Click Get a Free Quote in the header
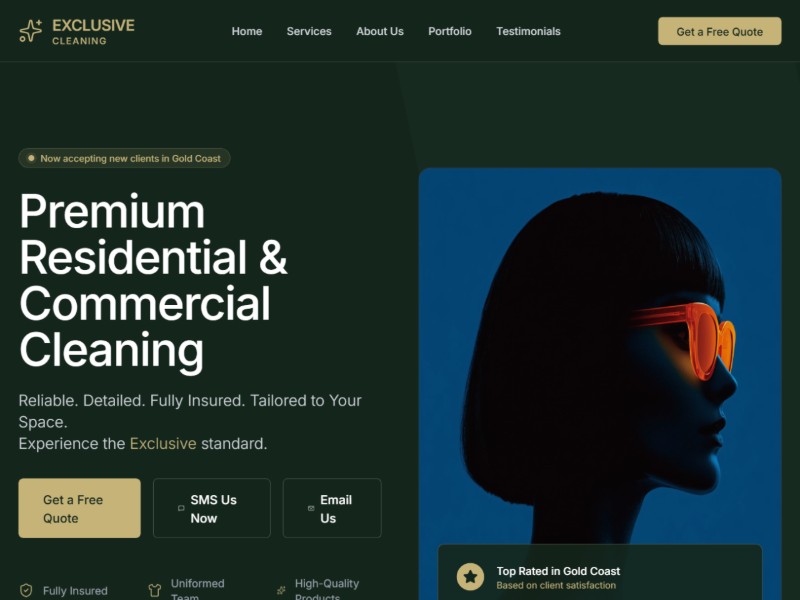The image size is (800, 600). [x=719, y=31]
